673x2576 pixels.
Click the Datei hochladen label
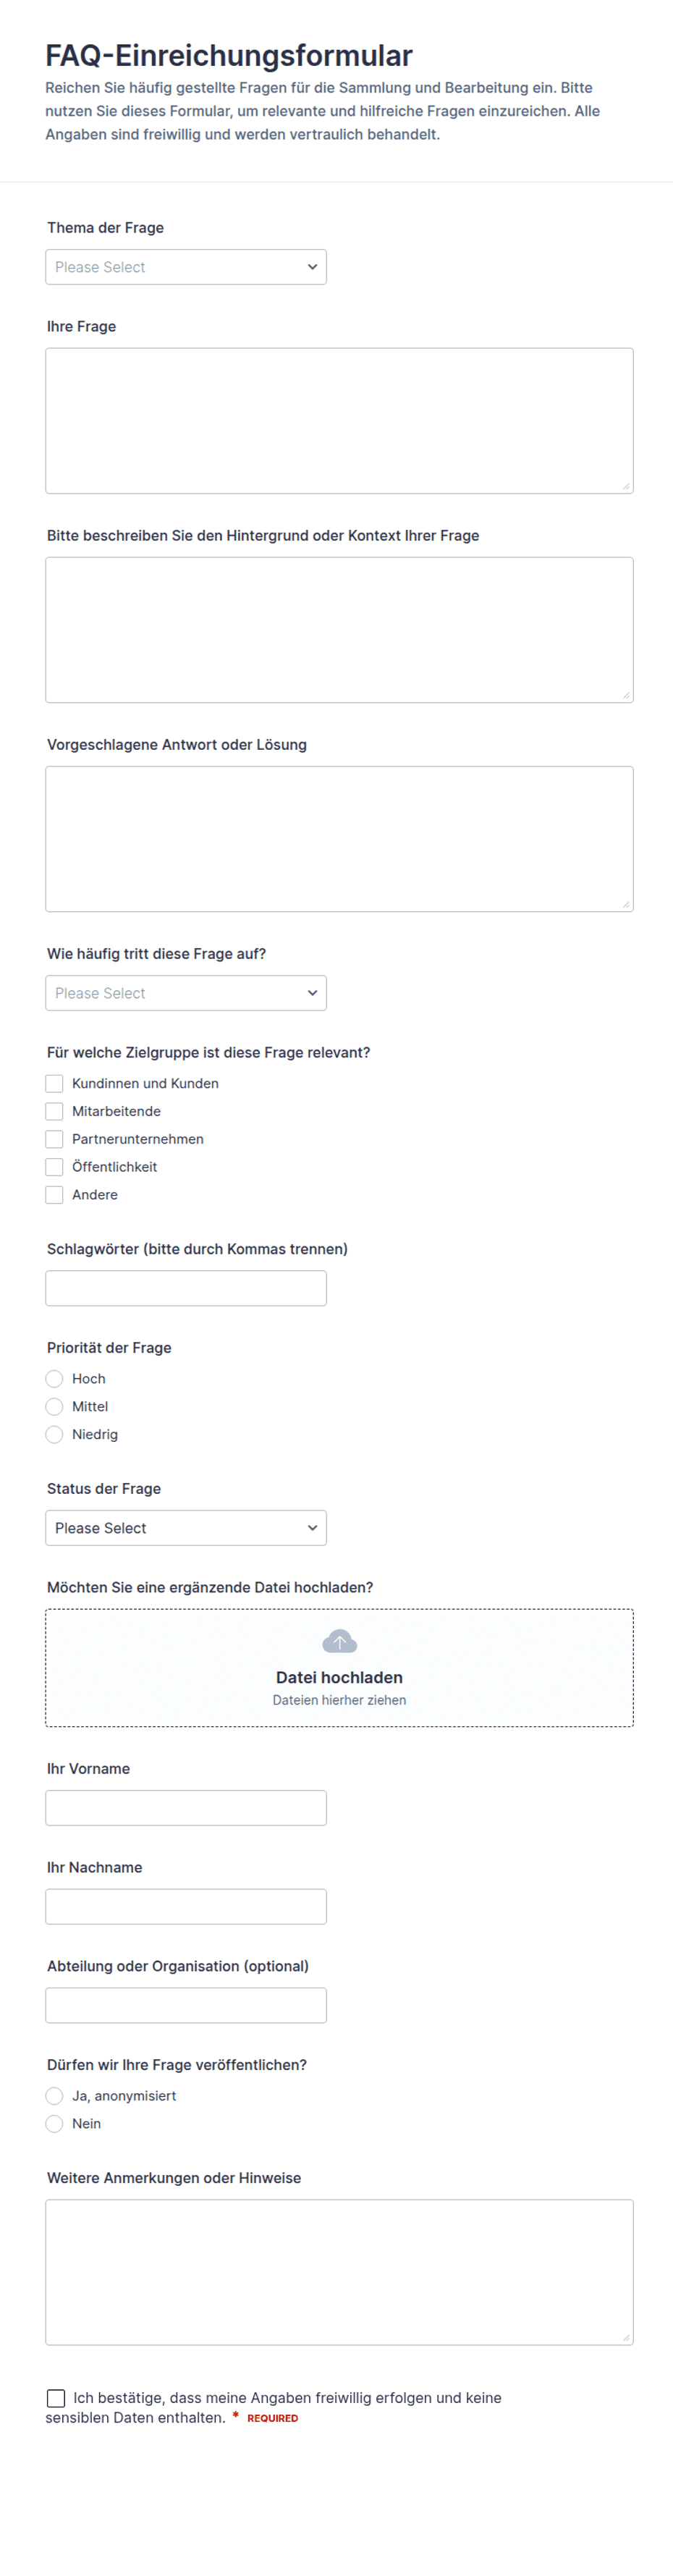pos(339,1677)
